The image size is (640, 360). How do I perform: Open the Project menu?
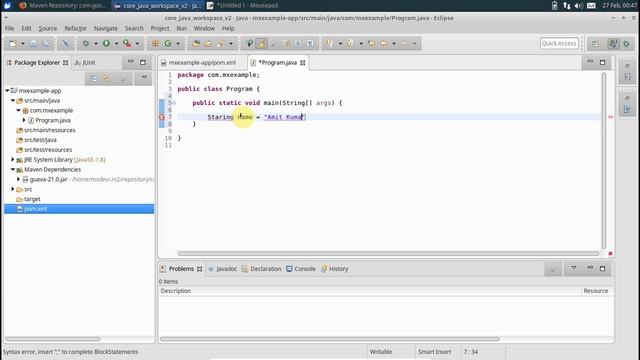click(x=160, y=28)
